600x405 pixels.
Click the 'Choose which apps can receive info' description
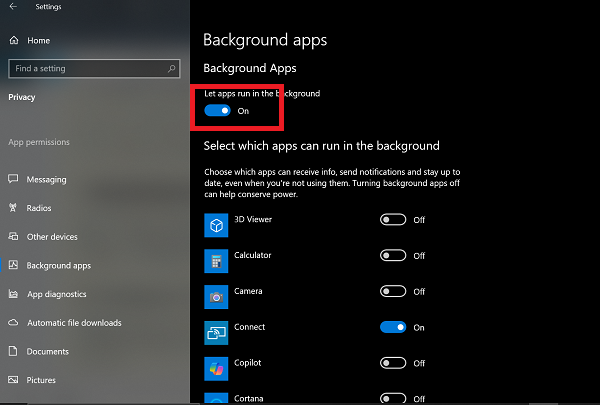click(x=332, y=183)
